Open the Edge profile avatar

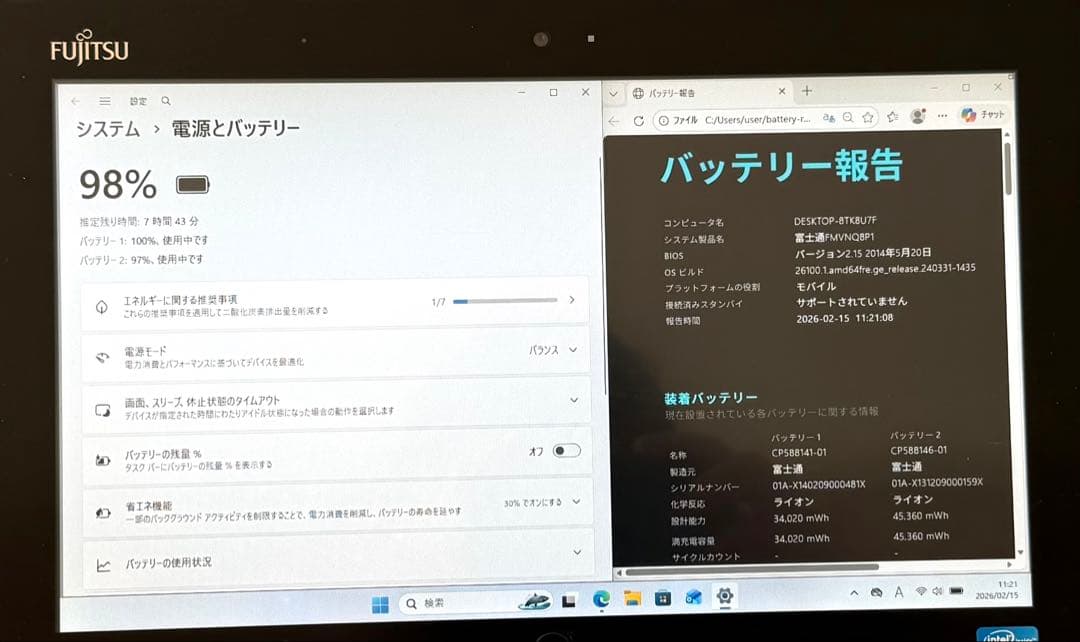click(917, 116)
